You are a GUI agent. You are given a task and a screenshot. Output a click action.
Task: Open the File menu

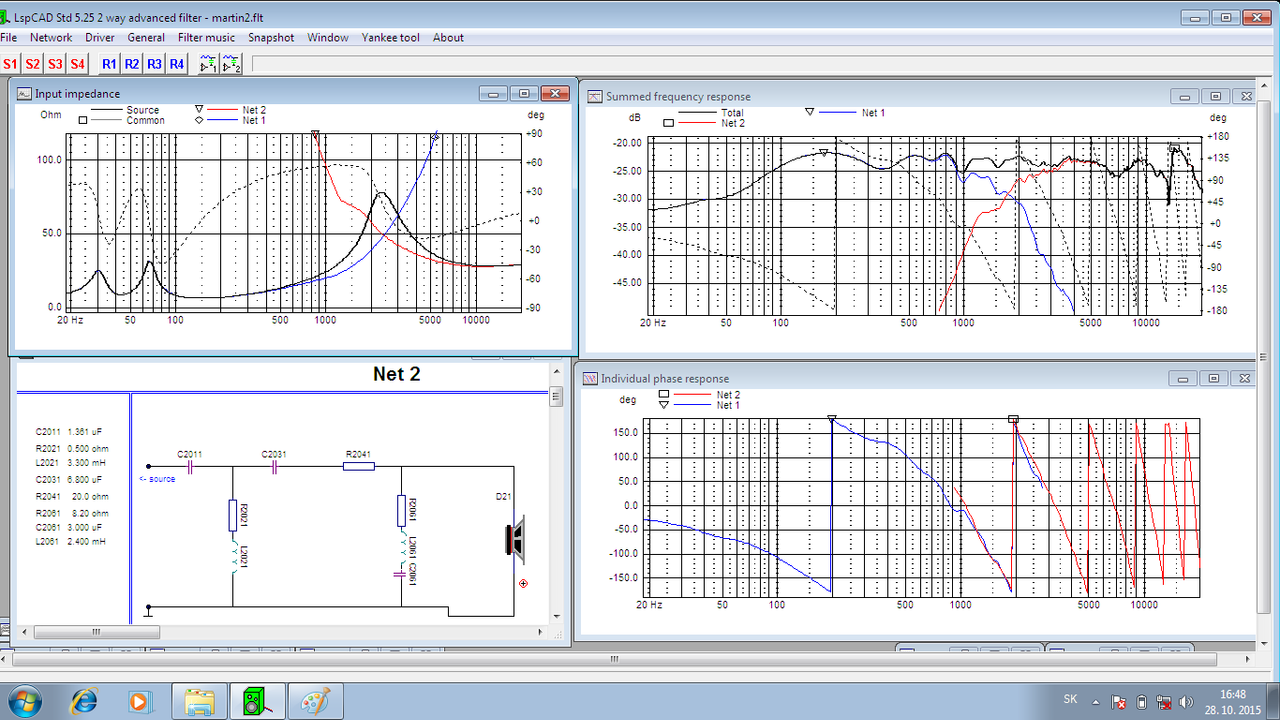[x=9, y=38]
